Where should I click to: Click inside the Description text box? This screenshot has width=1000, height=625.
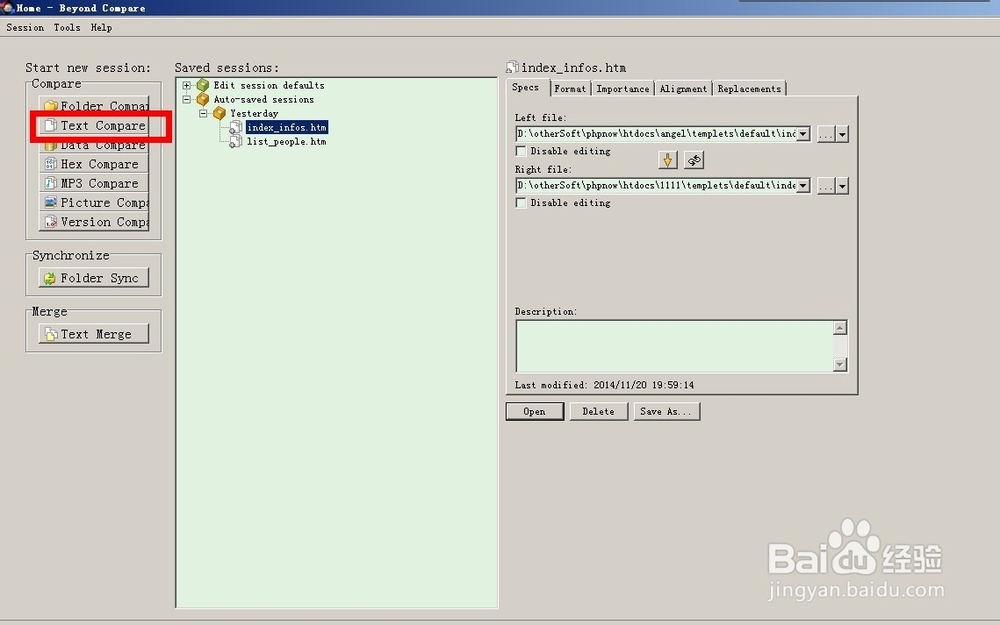click(675, 346)
